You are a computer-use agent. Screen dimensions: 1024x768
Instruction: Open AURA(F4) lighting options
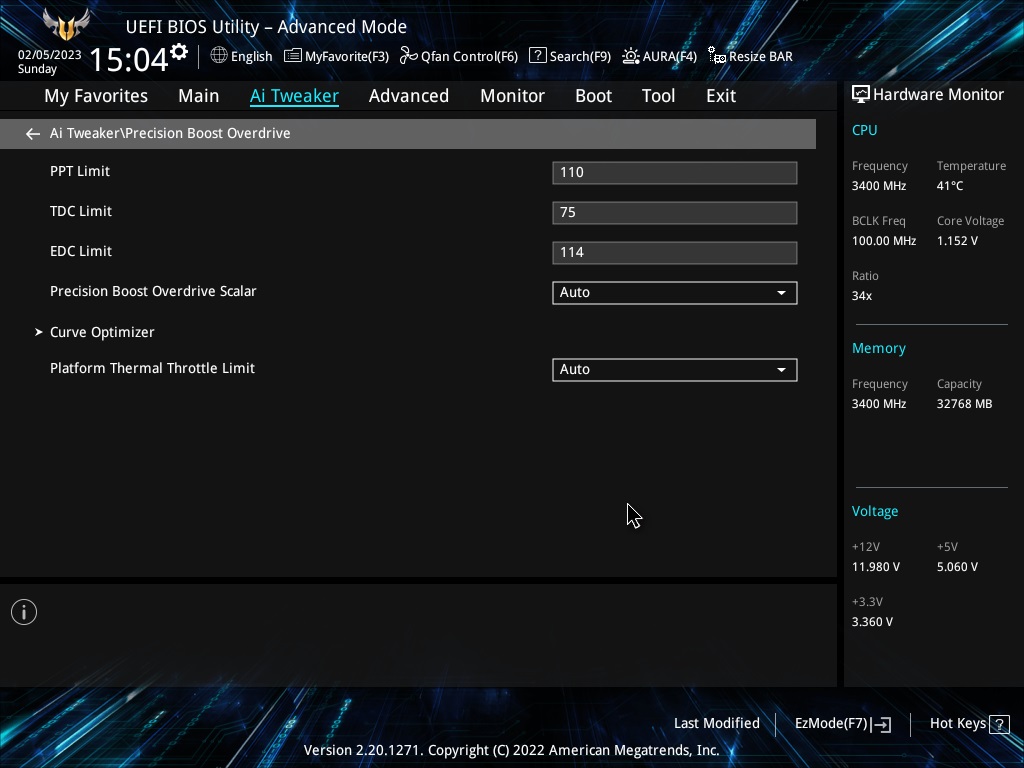pyautogui.click(x=659, y=56)
